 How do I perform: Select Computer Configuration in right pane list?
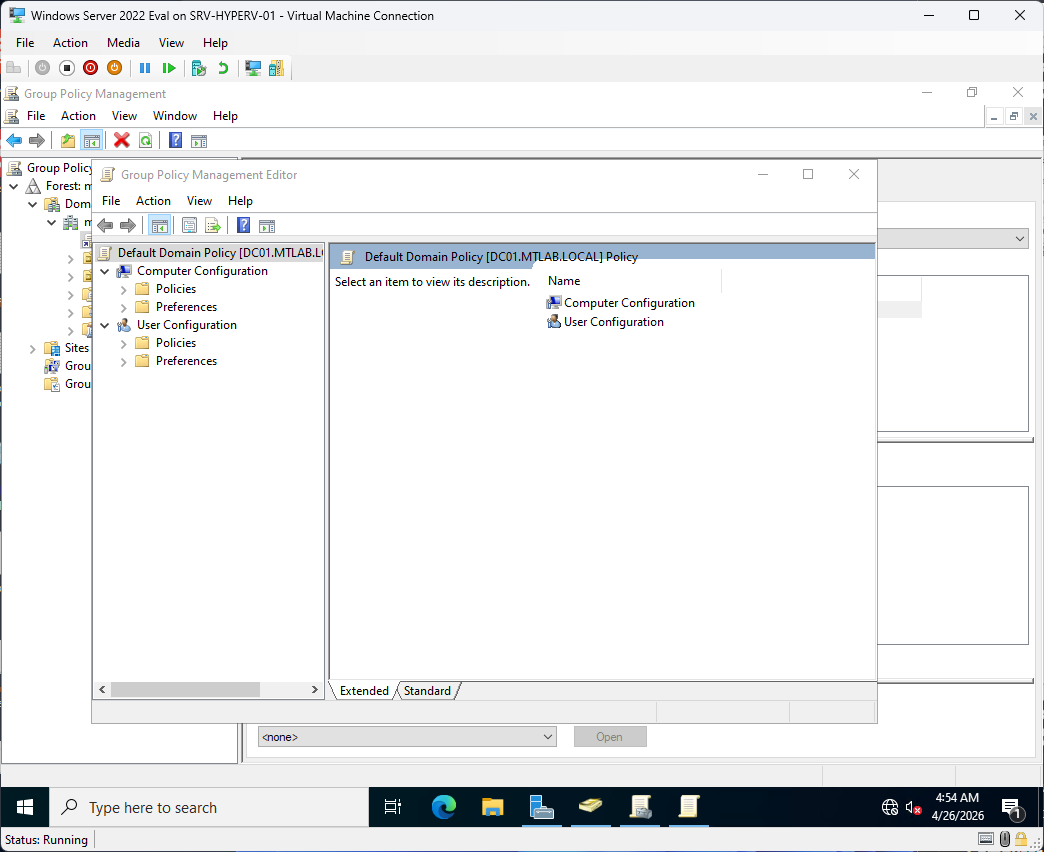click(621, 303)
